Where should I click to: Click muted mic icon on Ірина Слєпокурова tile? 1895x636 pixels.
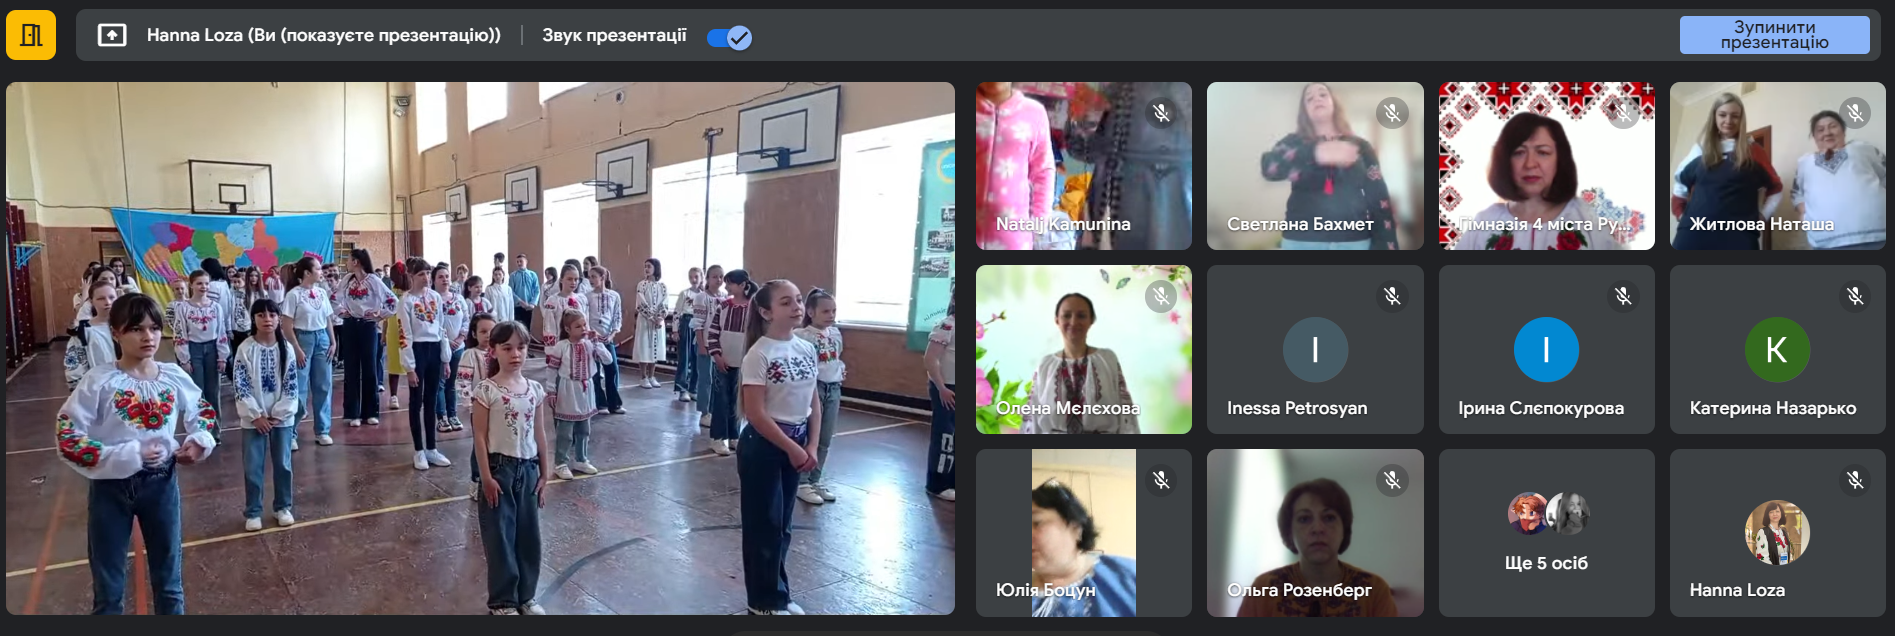pyautogui.click(x=1623, y=296)
